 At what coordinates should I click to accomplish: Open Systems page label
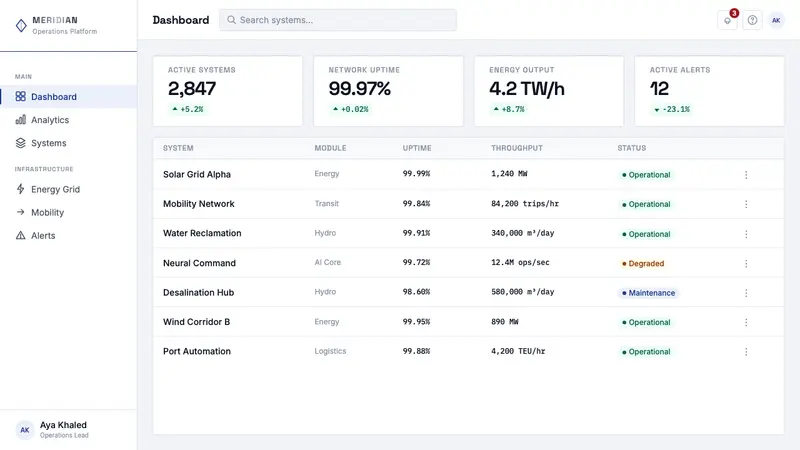[x=48, y=143]
